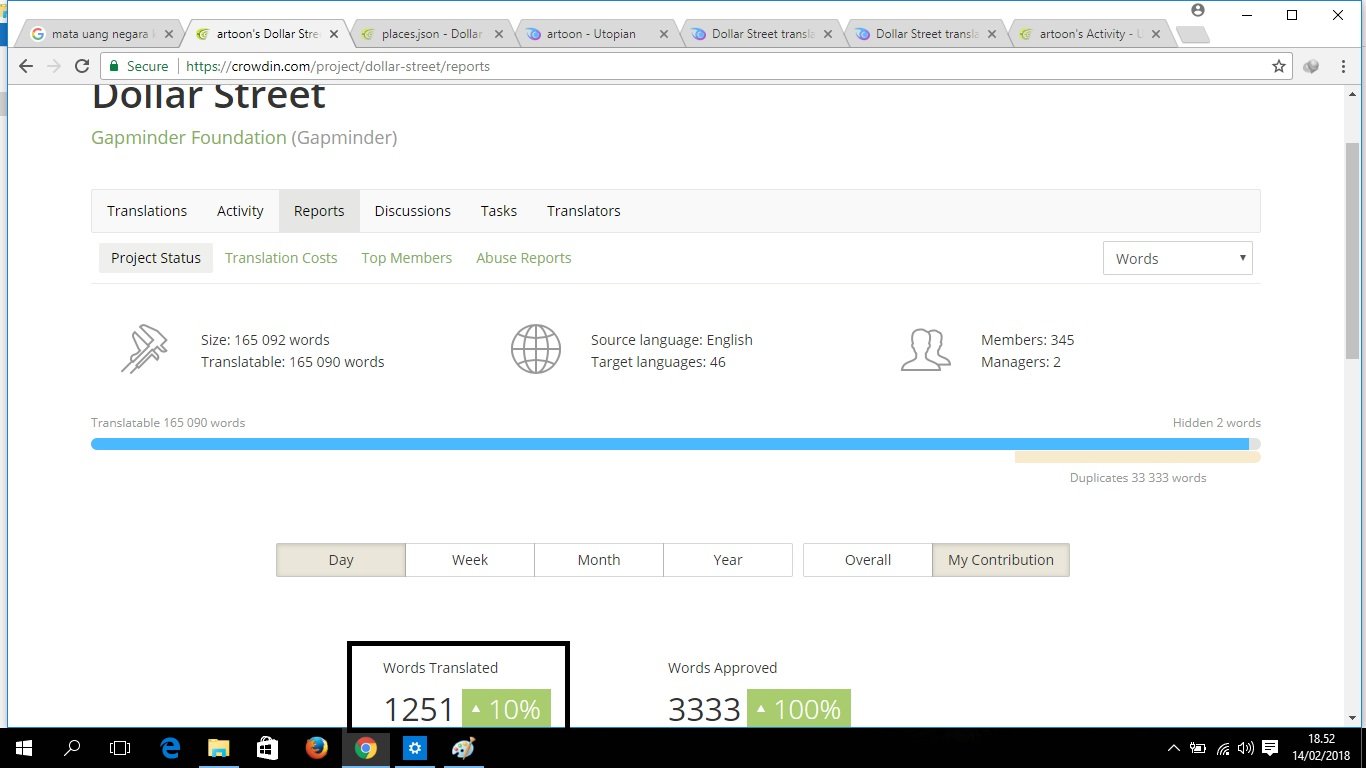Click the Chrome icon in the taskbar

pos(365,748)
